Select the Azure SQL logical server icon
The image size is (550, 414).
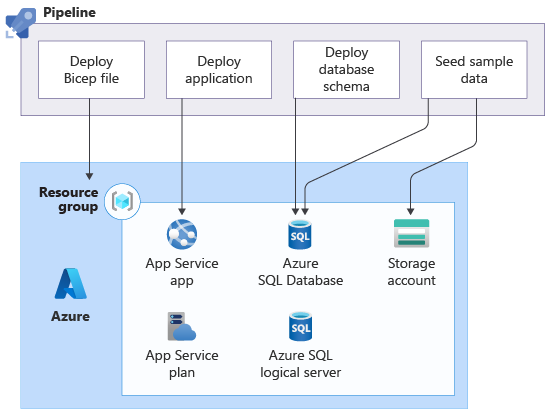300,326
